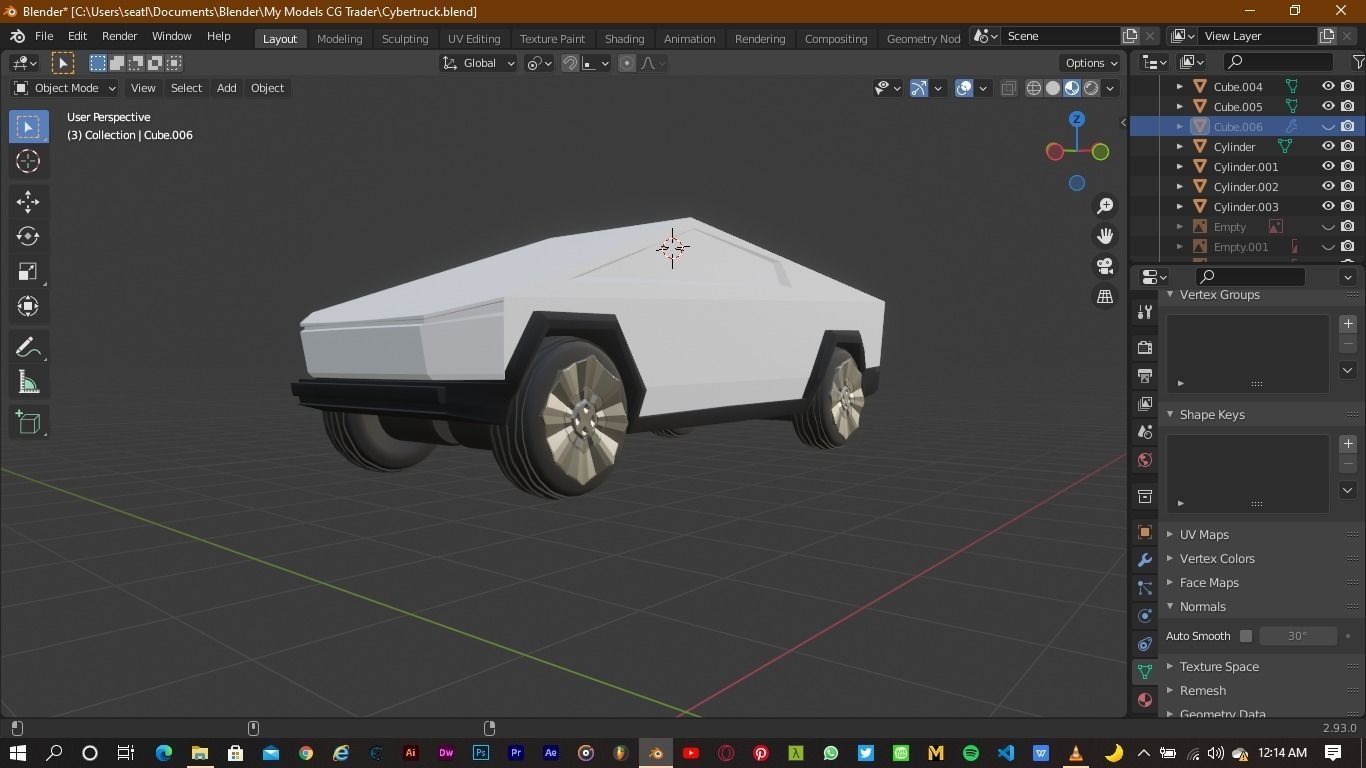Open the Object Mode dropdown
This screenshot has height=768, width=1366.
coord(65,88)
